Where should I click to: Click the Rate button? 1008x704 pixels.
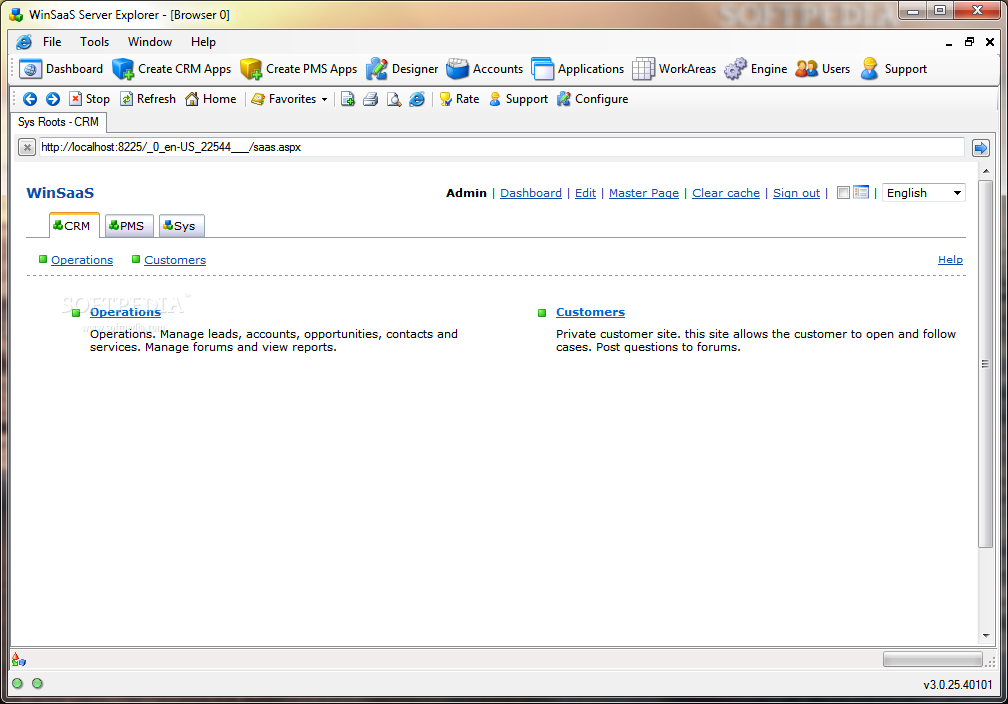click(x=459, y=99)
